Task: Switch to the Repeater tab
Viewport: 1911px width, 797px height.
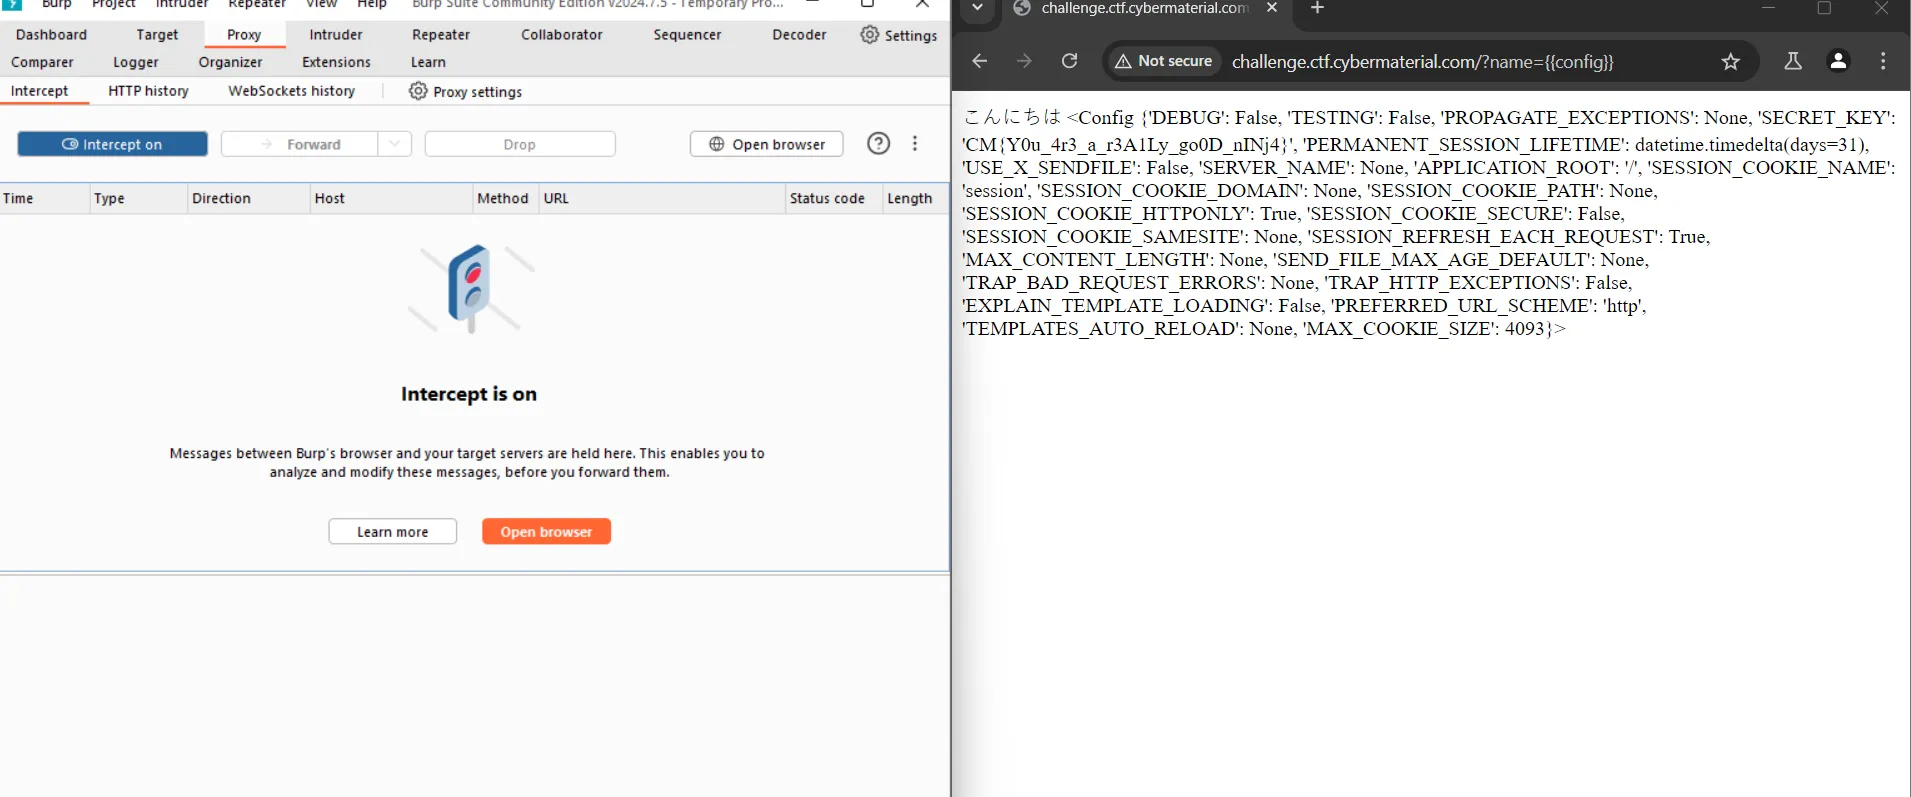Action: (x=440, y=35)
